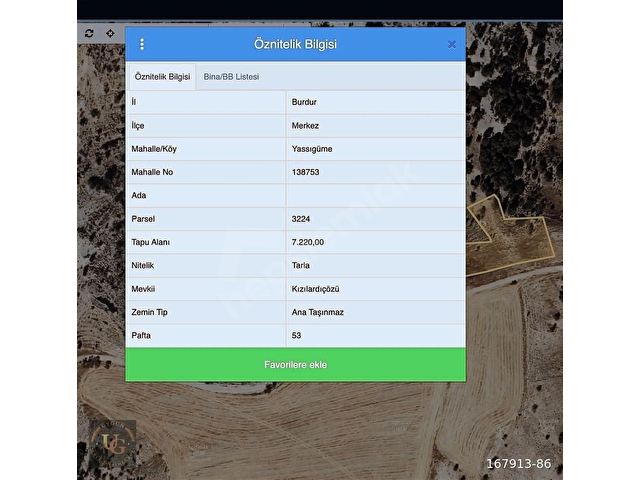
Task: Switch to the Öznitelik Bilgisi tab
Action: point(162,77)
